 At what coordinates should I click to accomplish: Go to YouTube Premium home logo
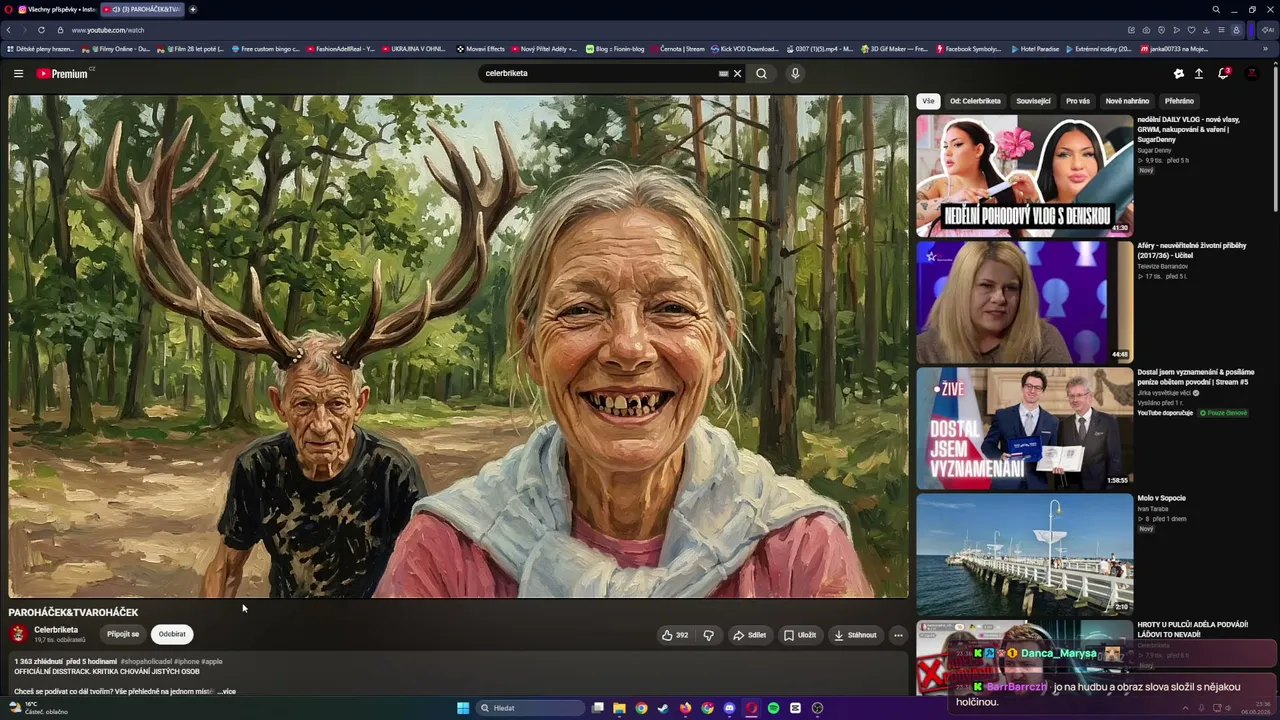click(64, 73)
